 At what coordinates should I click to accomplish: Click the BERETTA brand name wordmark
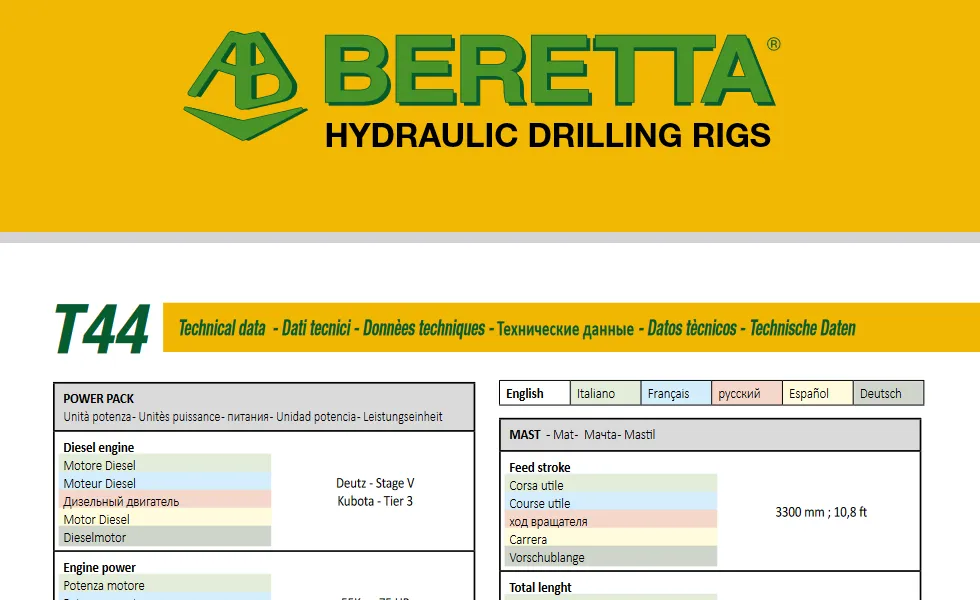(x=551, y=70)
